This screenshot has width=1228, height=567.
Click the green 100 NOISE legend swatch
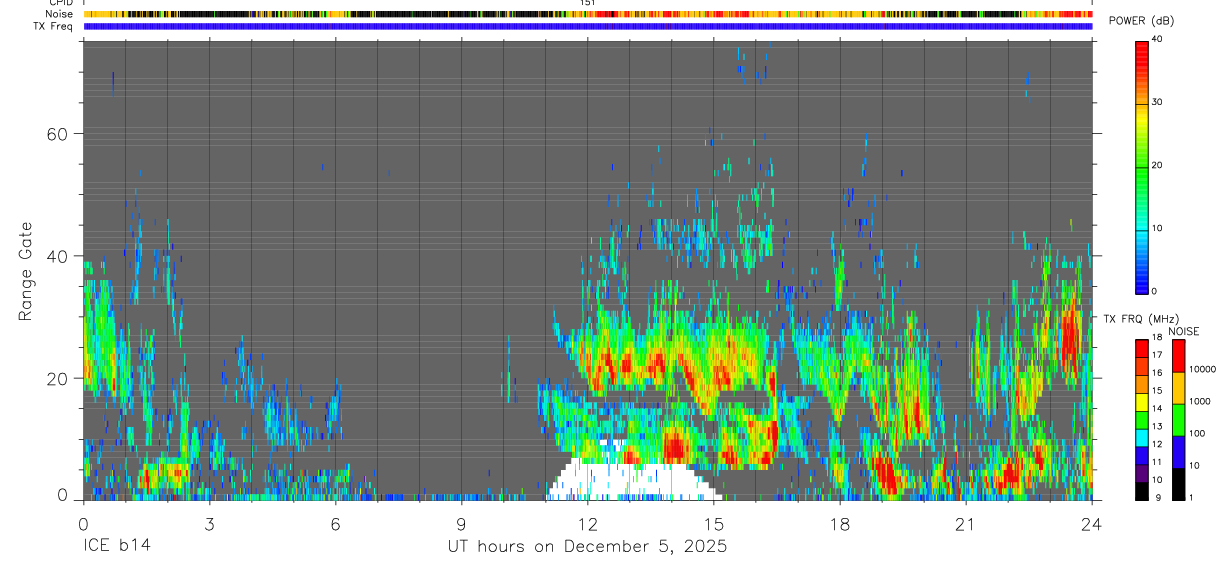[1178, 420]
